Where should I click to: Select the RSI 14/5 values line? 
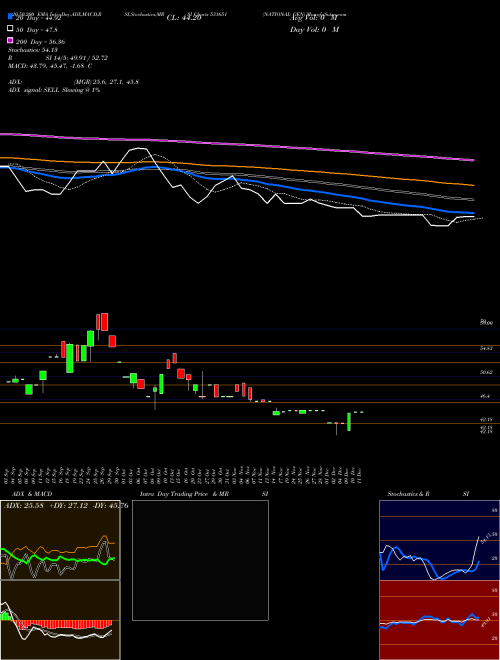(58, 58)
